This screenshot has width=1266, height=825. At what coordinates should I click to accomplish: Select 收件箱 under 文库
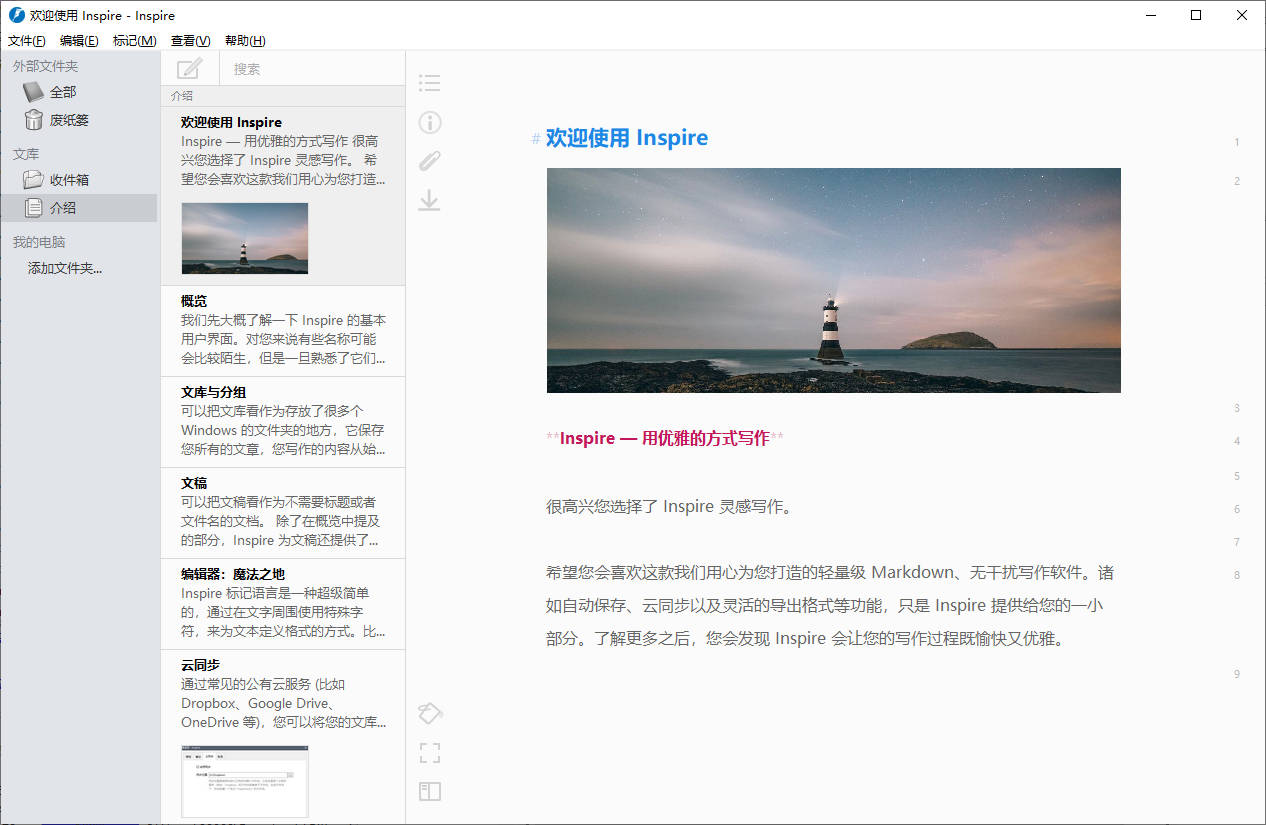pos(79,180)
